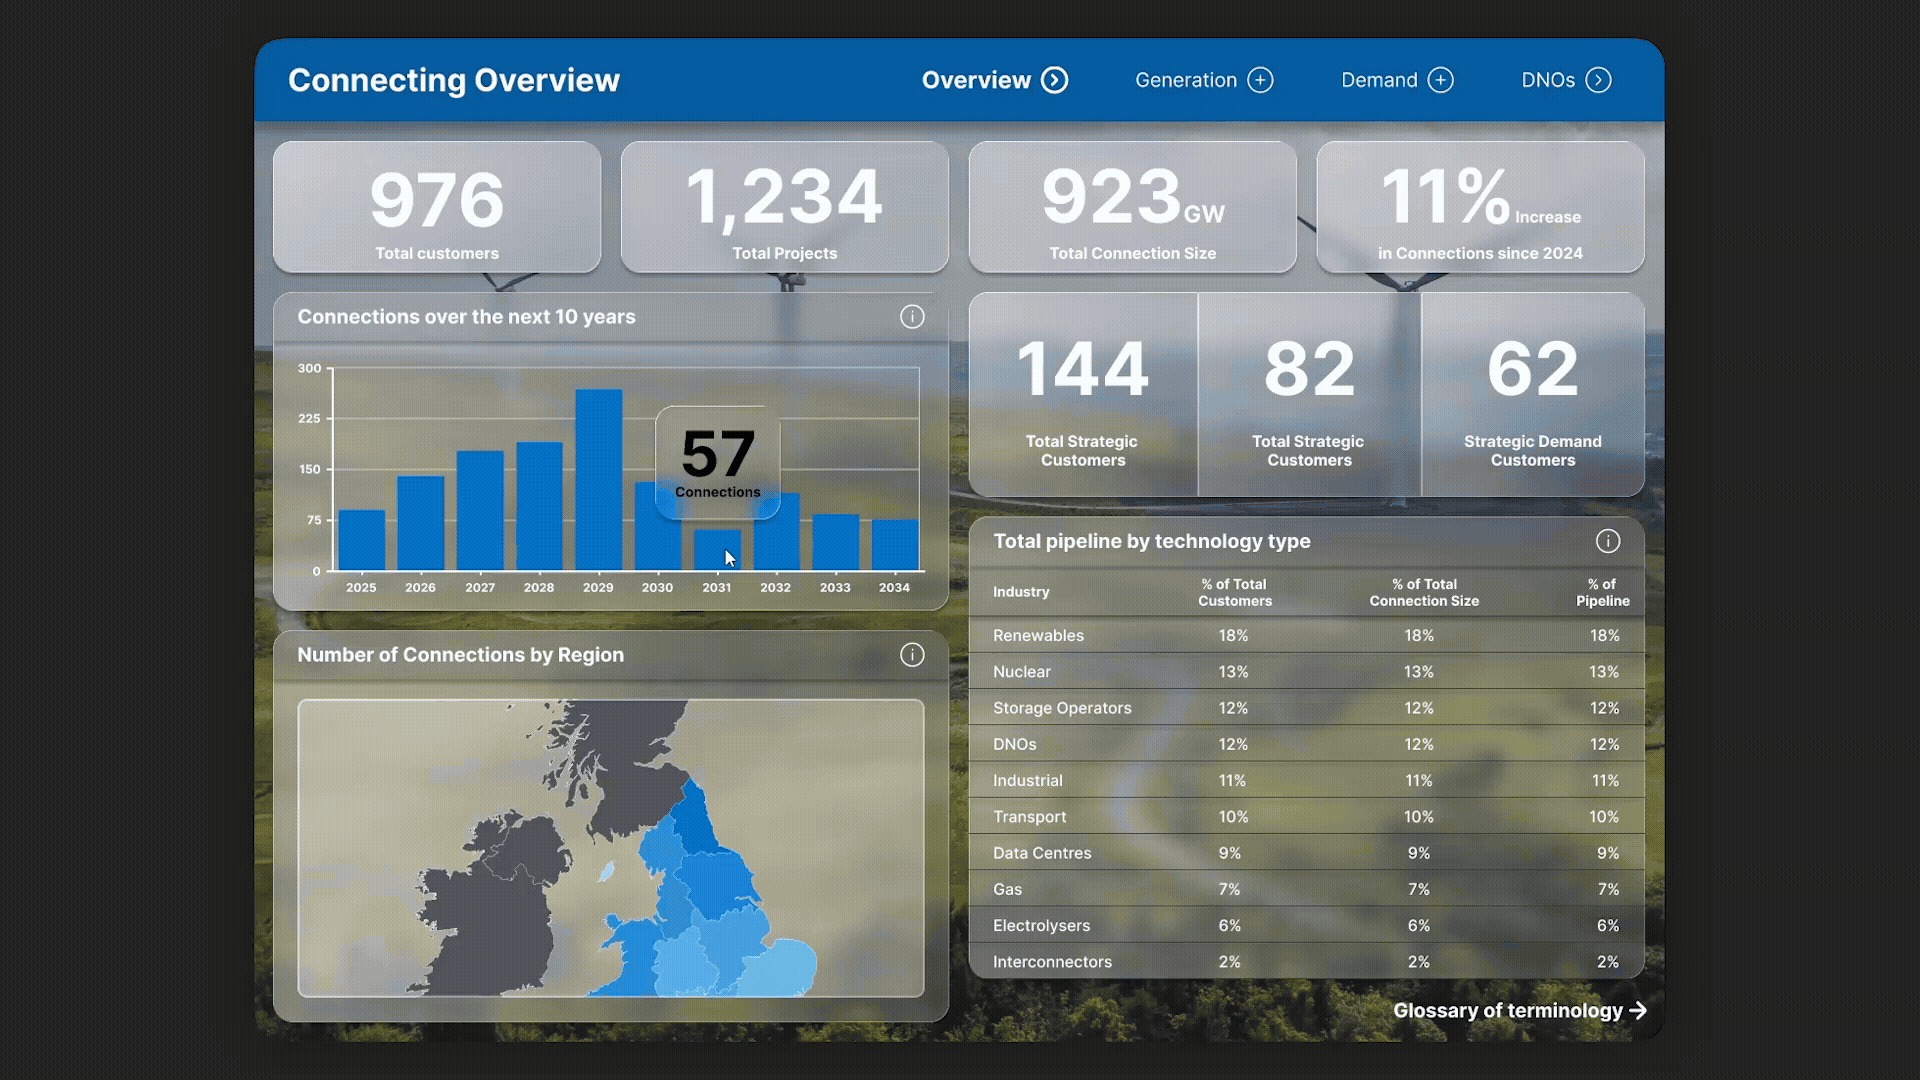The image size is (1920, 1080).
Task: Click the 57 Connections tooltip
Action: [x=718, y=463]
